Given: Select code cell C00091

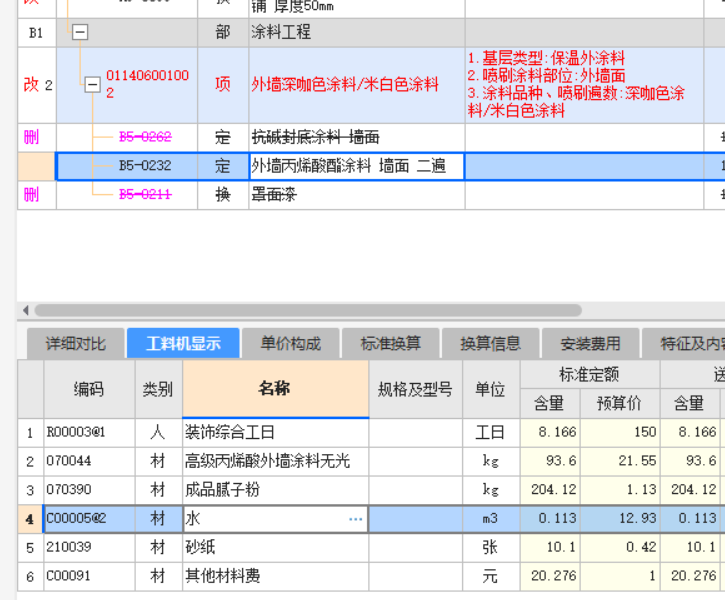Looking at the screenshot, I should click(89, 576).
